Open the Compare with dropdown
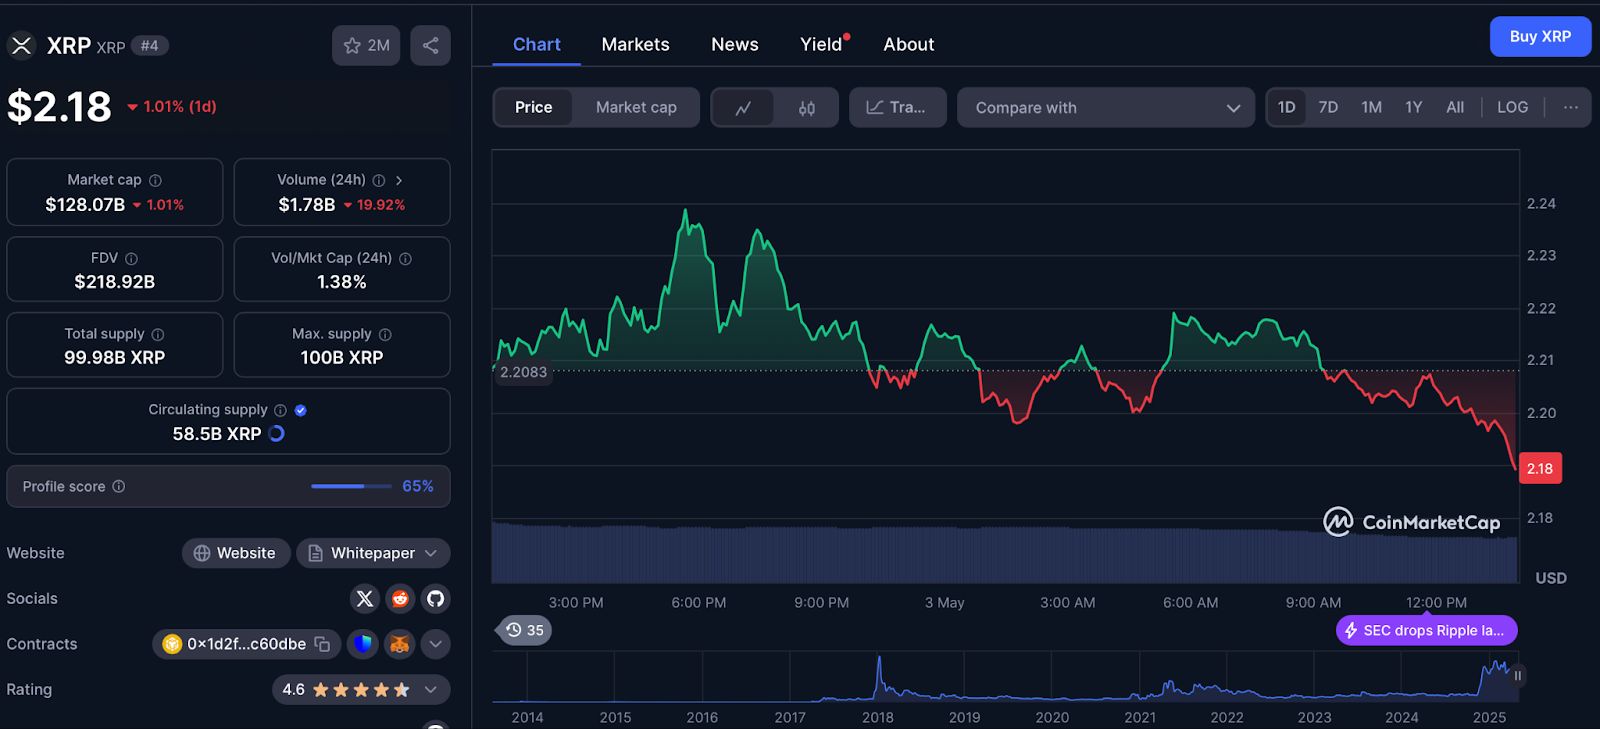 point(1106,108)
